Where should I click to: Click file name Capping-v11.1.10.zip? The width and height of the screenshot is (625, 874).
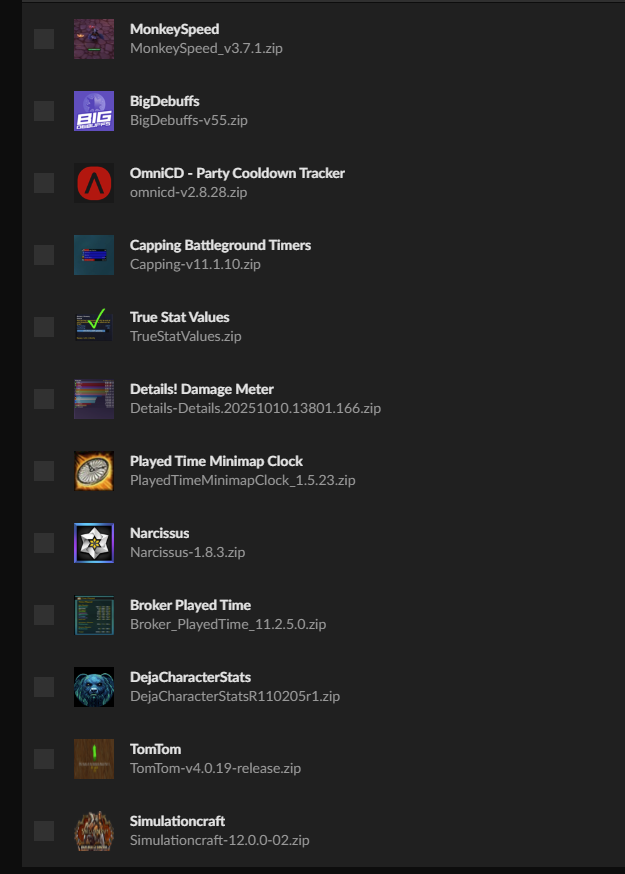pyautogui.click(x=195, y=264)
